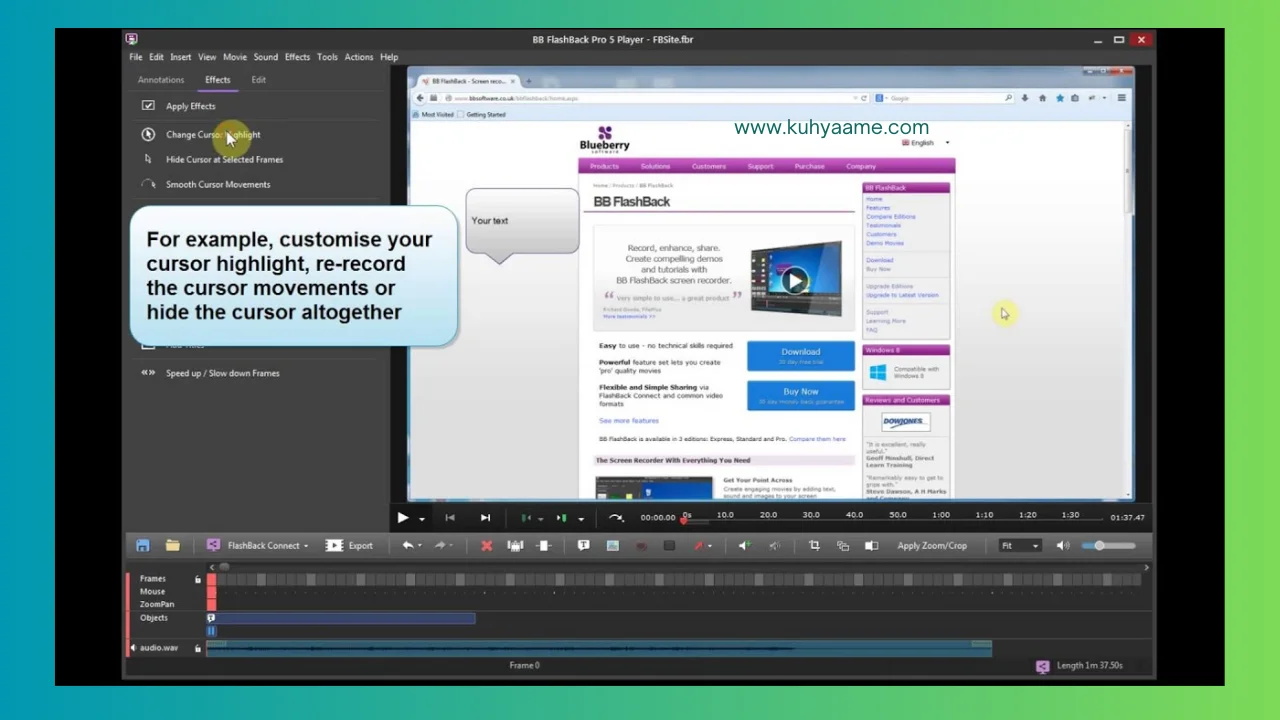Click the crop frames icon beside the red X

point(515,545)
